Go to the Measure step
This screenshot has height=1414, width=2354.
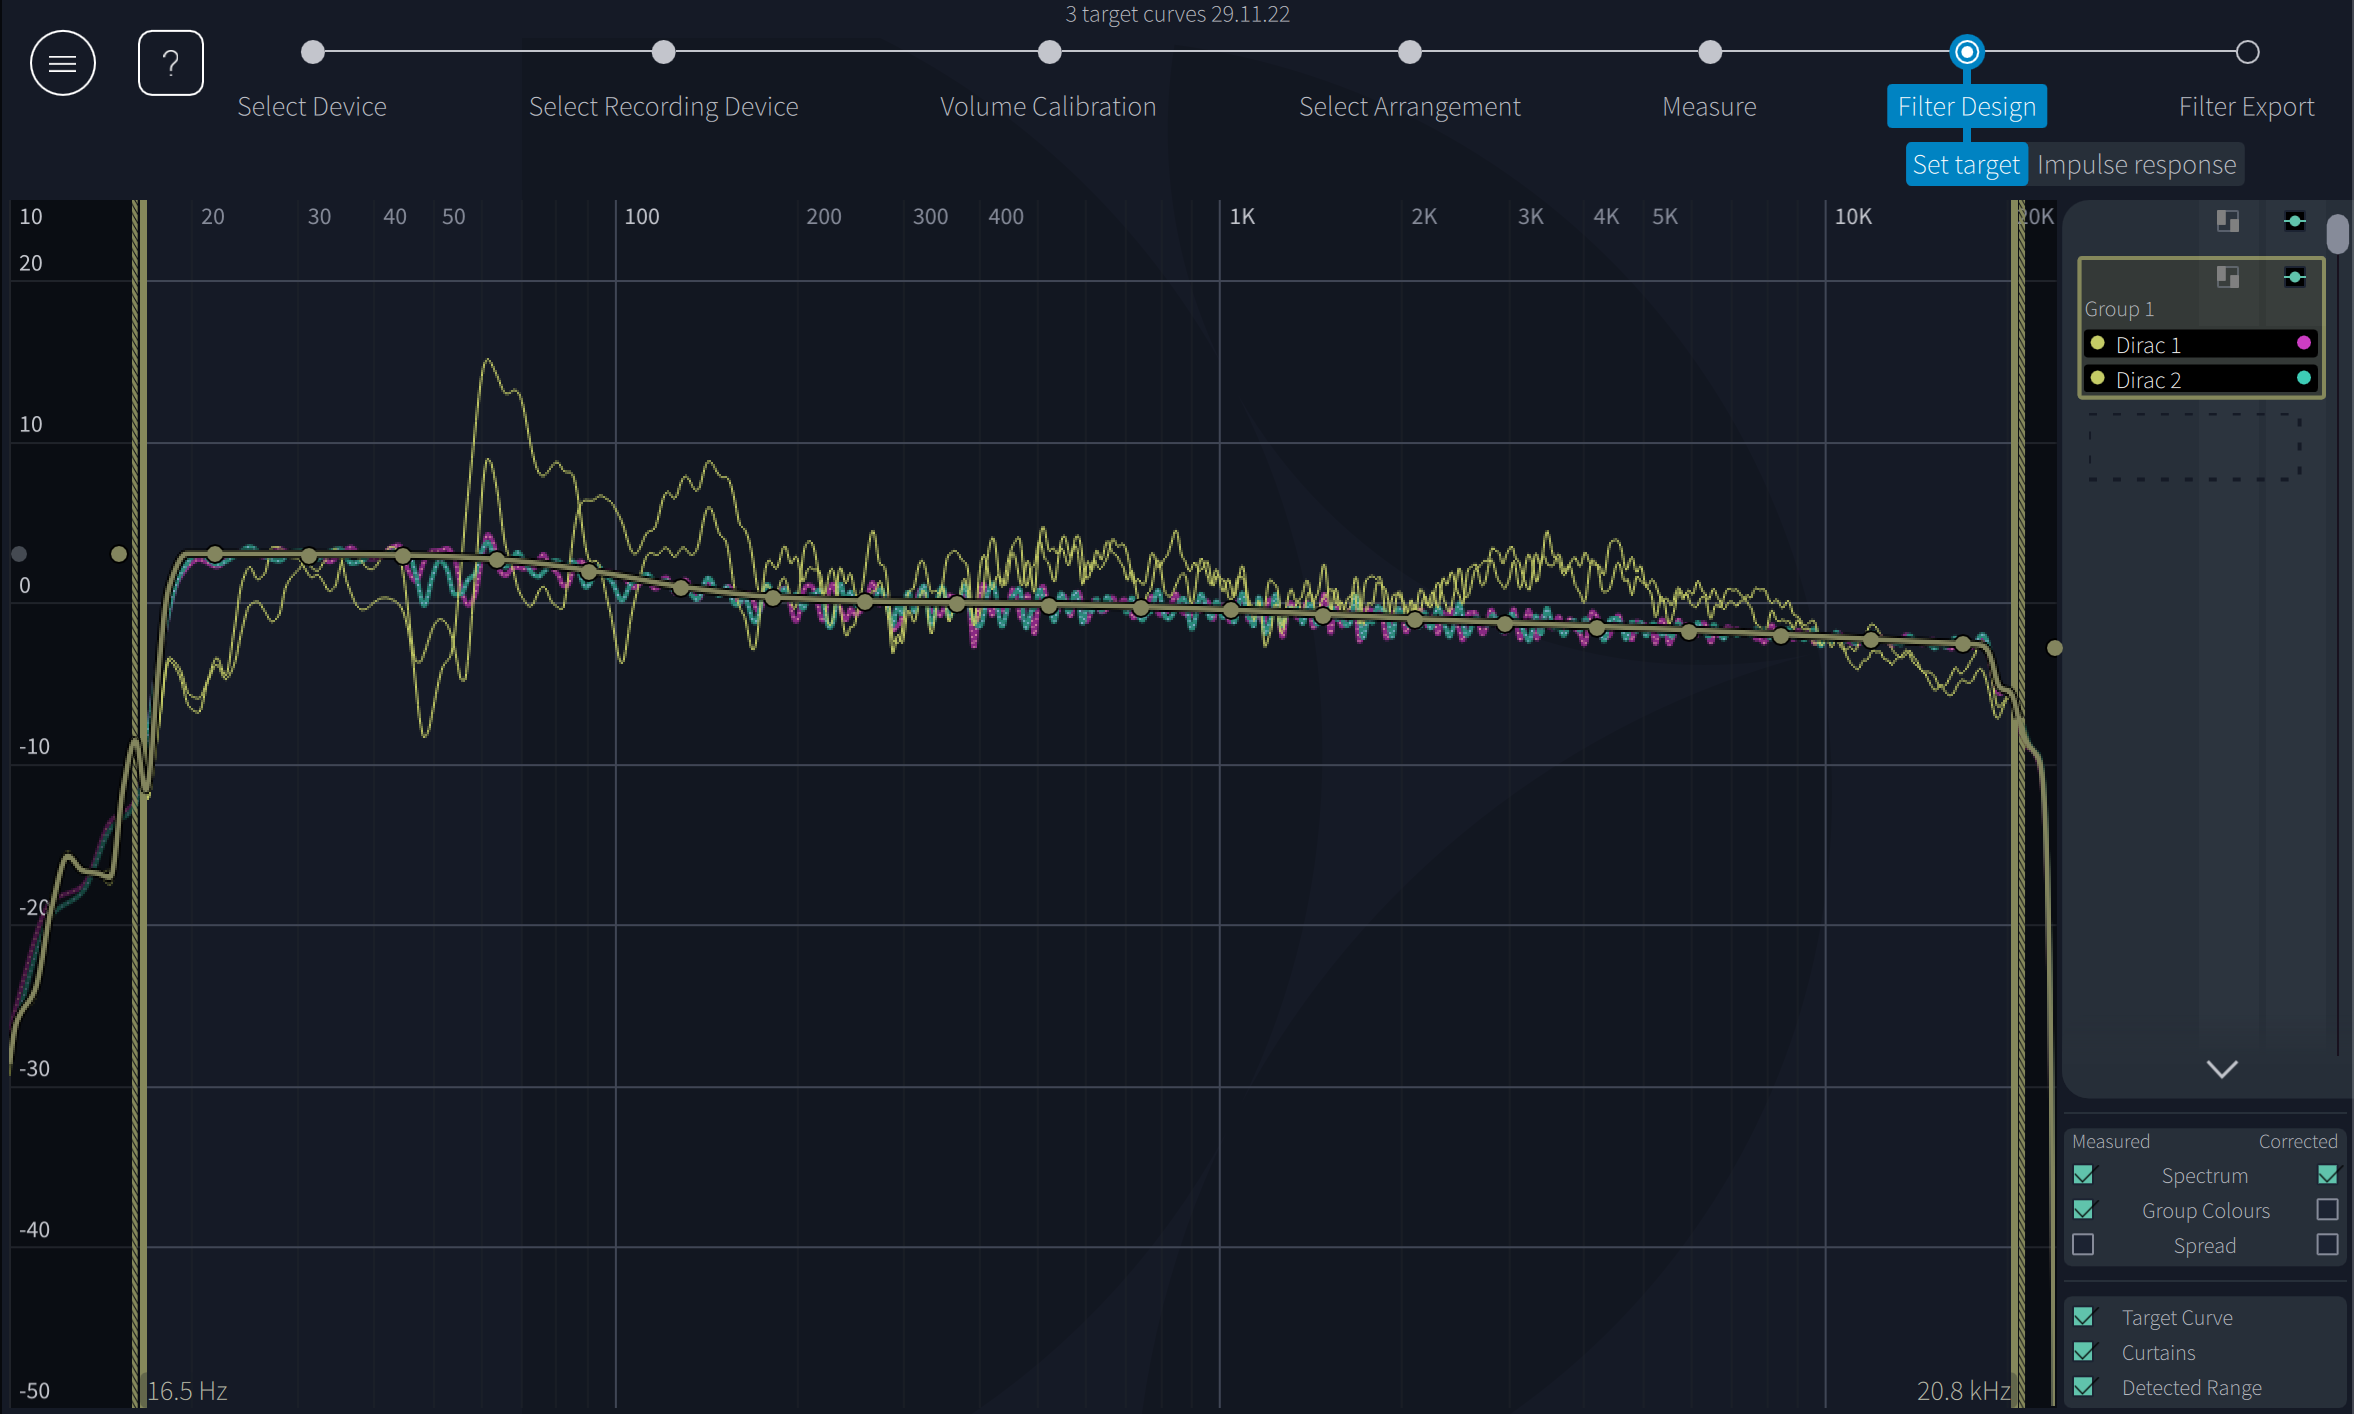(1710, 106)
